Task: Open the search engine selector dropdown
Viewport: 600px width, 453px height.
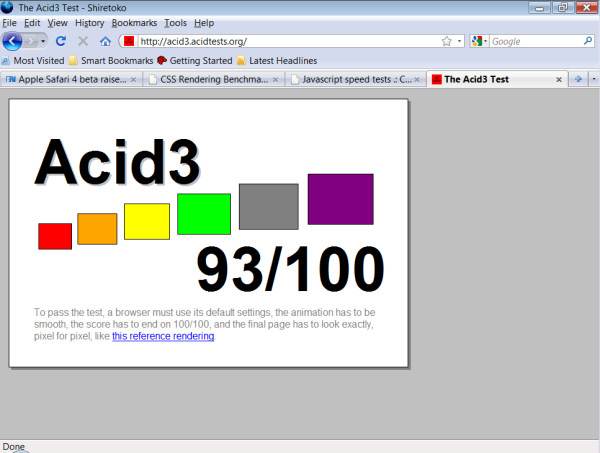Action: 479,41
